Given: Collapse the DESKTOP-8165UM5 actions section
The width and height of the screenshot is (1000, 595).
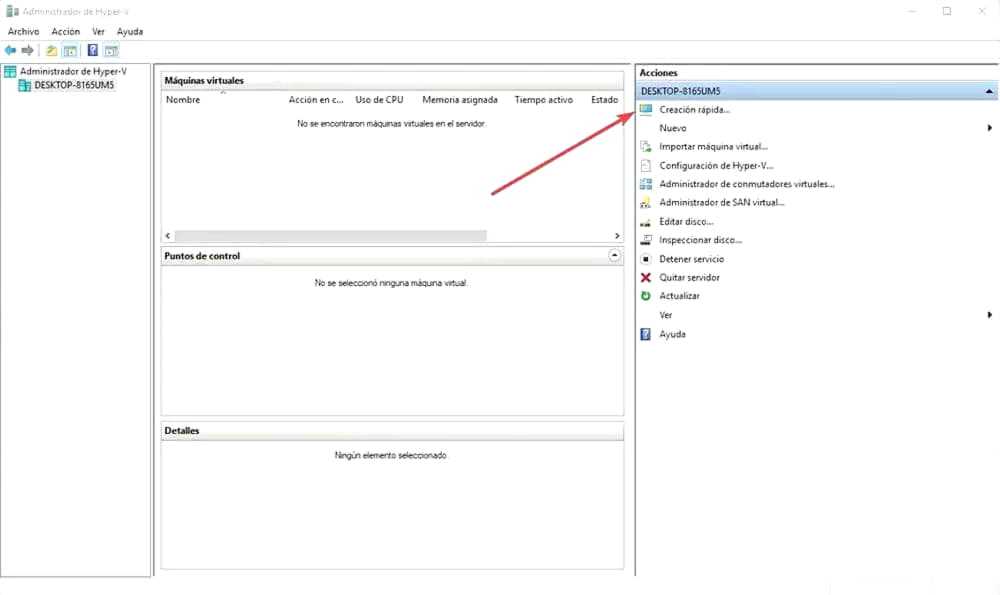Looking at the screenshot, I should (989, 91).
